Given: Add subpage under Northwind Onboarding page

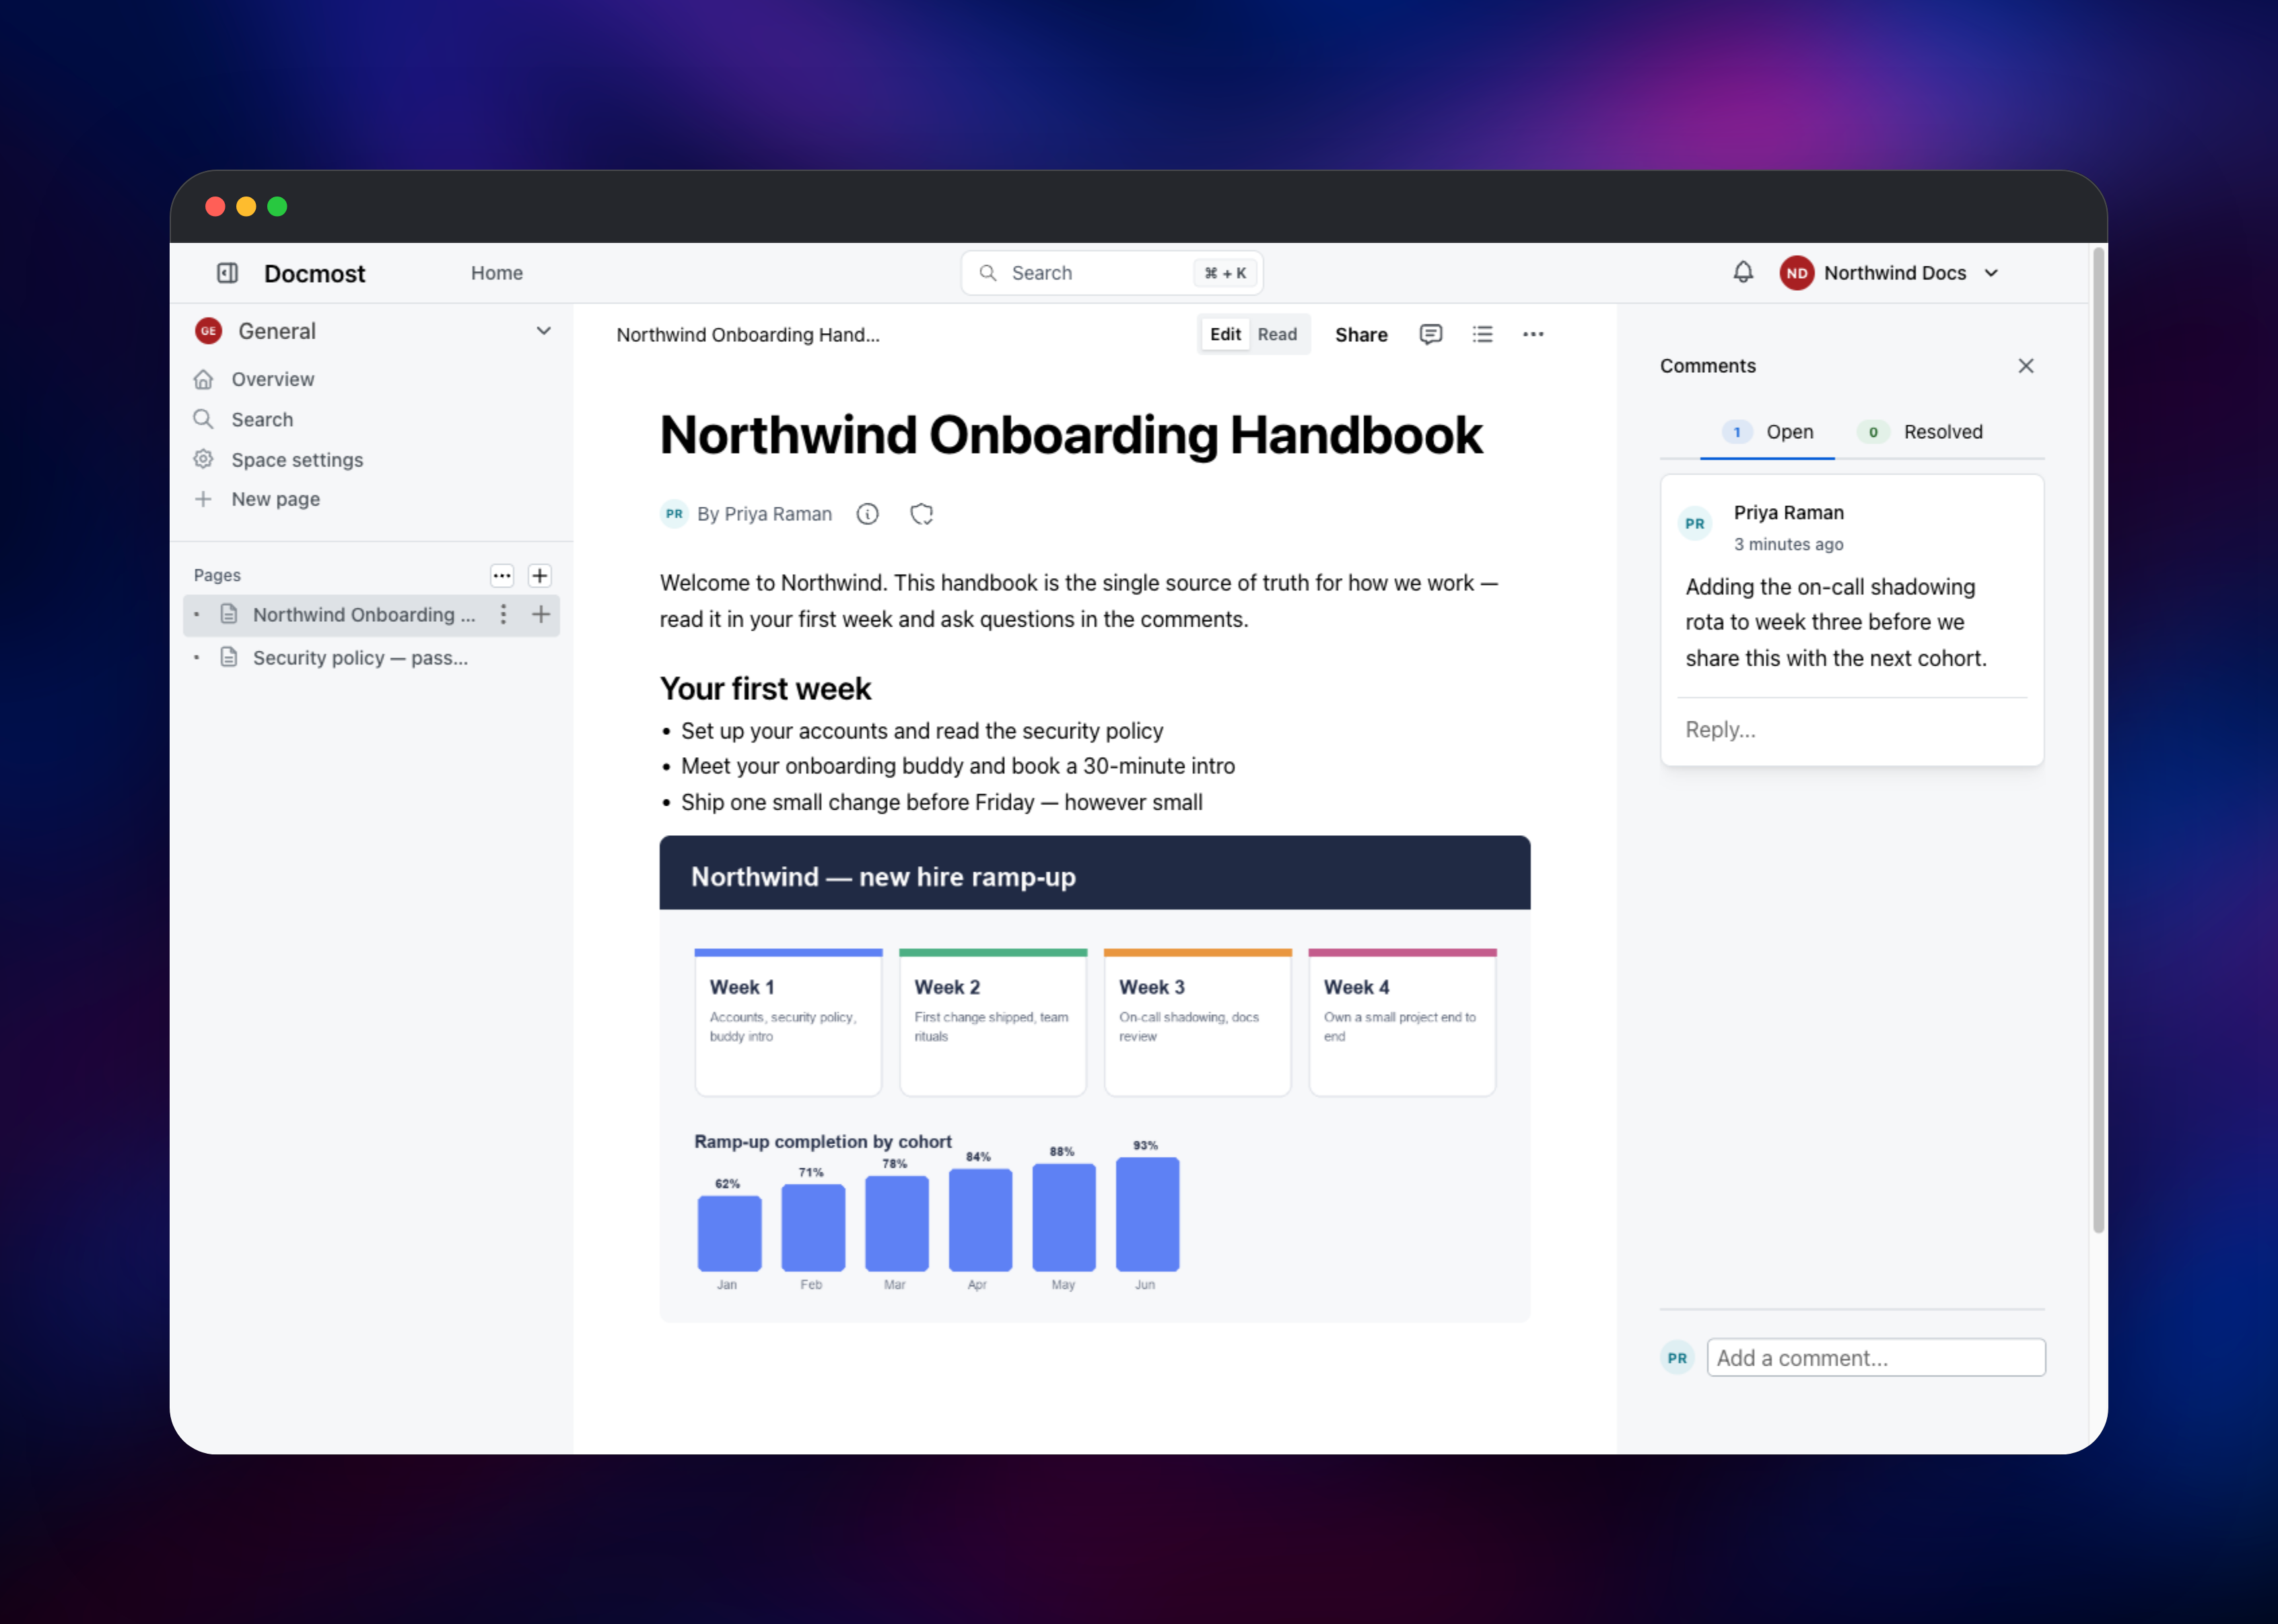Looking at the screenshot, I should click(x=541, y=614).
